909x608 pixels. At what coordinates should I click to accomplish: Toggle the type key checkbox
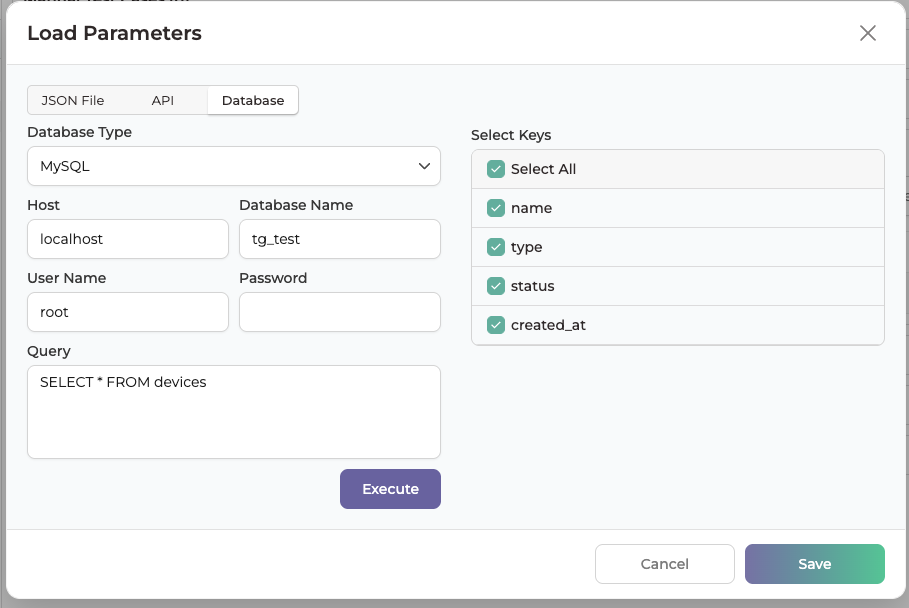coord(496,247)
